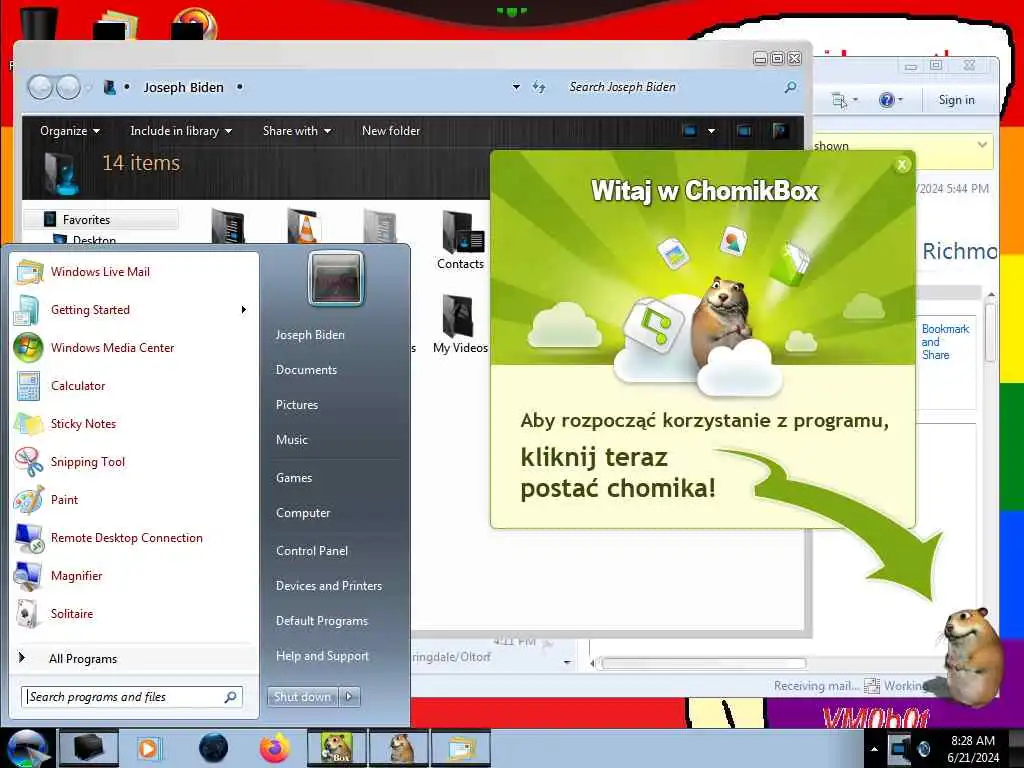
Task: Launch Getting Started from Start menu
Action: click(90, 310)
